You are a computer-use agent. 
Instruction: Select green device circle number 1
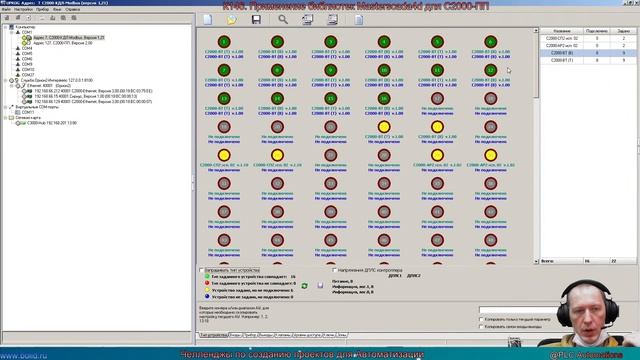(224, 42)
